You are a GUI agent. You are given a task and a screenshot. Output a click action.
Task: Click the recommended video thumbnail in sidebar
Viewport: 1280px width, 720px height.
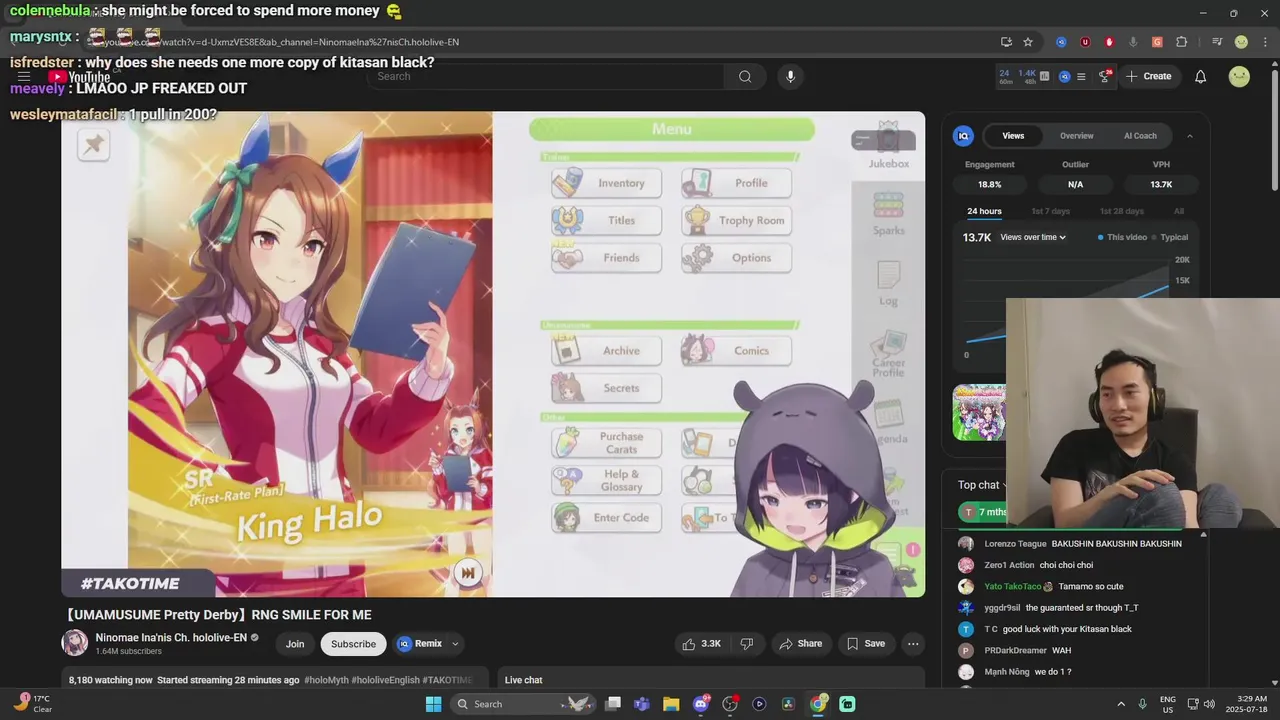point(979,412)
